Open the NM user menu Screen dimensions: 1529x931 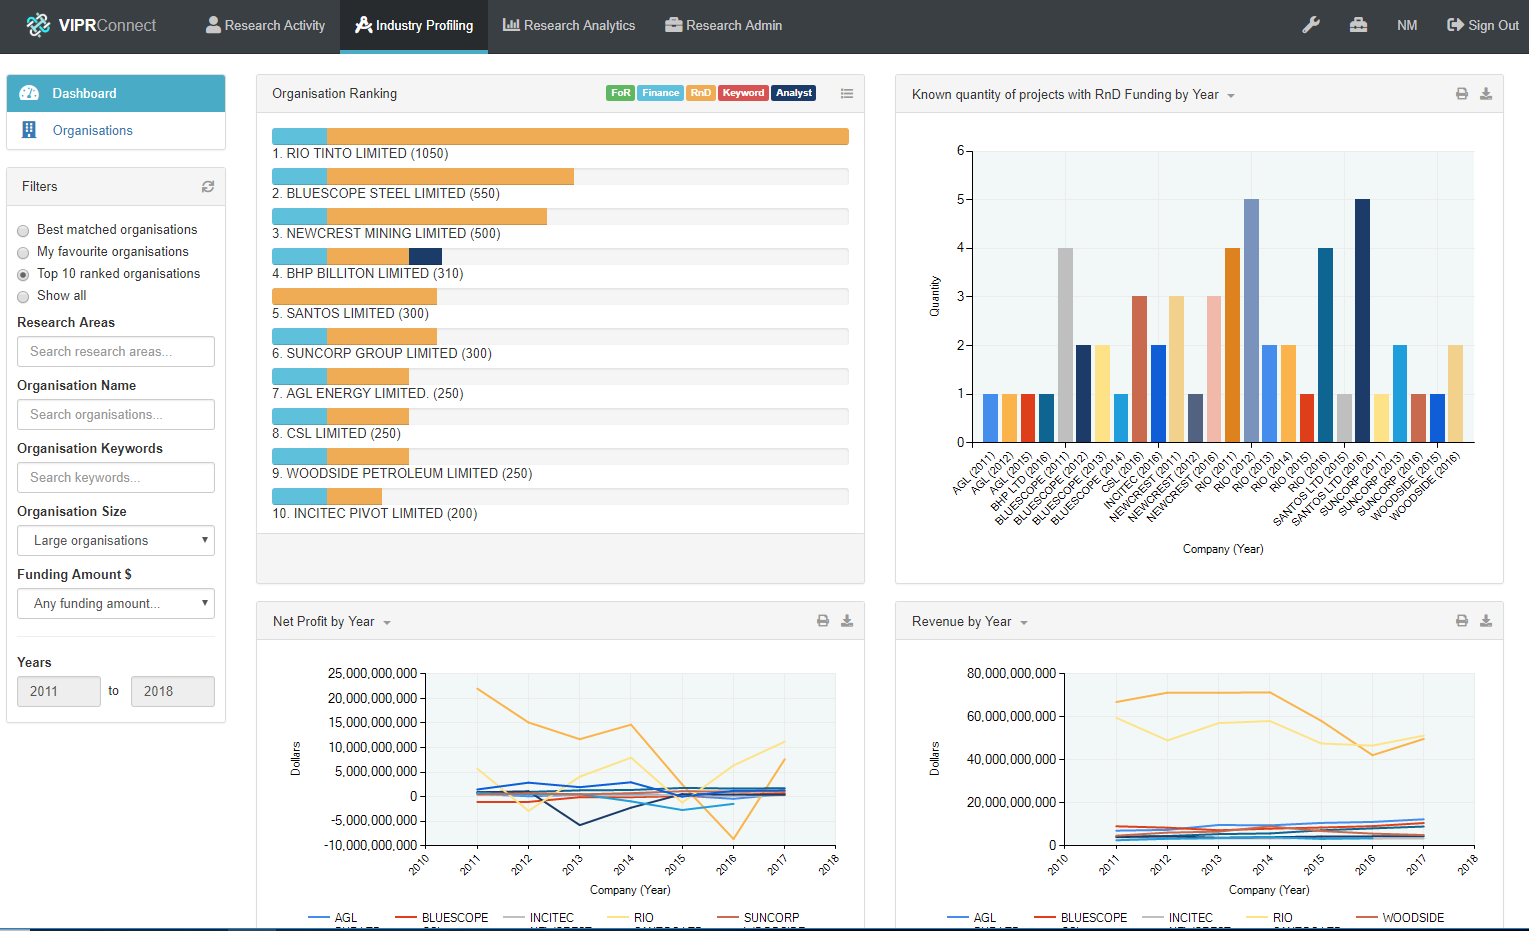click(x=1407, y=25)
